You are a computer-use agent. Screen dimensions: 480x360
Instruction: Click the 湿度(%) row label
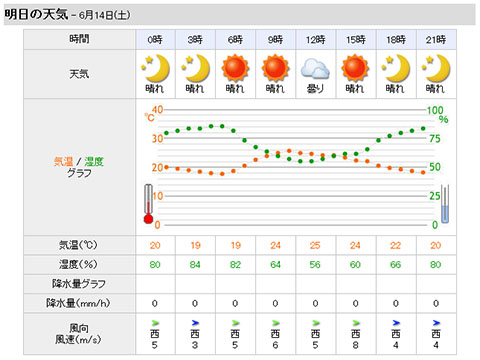tap(78, 264)
